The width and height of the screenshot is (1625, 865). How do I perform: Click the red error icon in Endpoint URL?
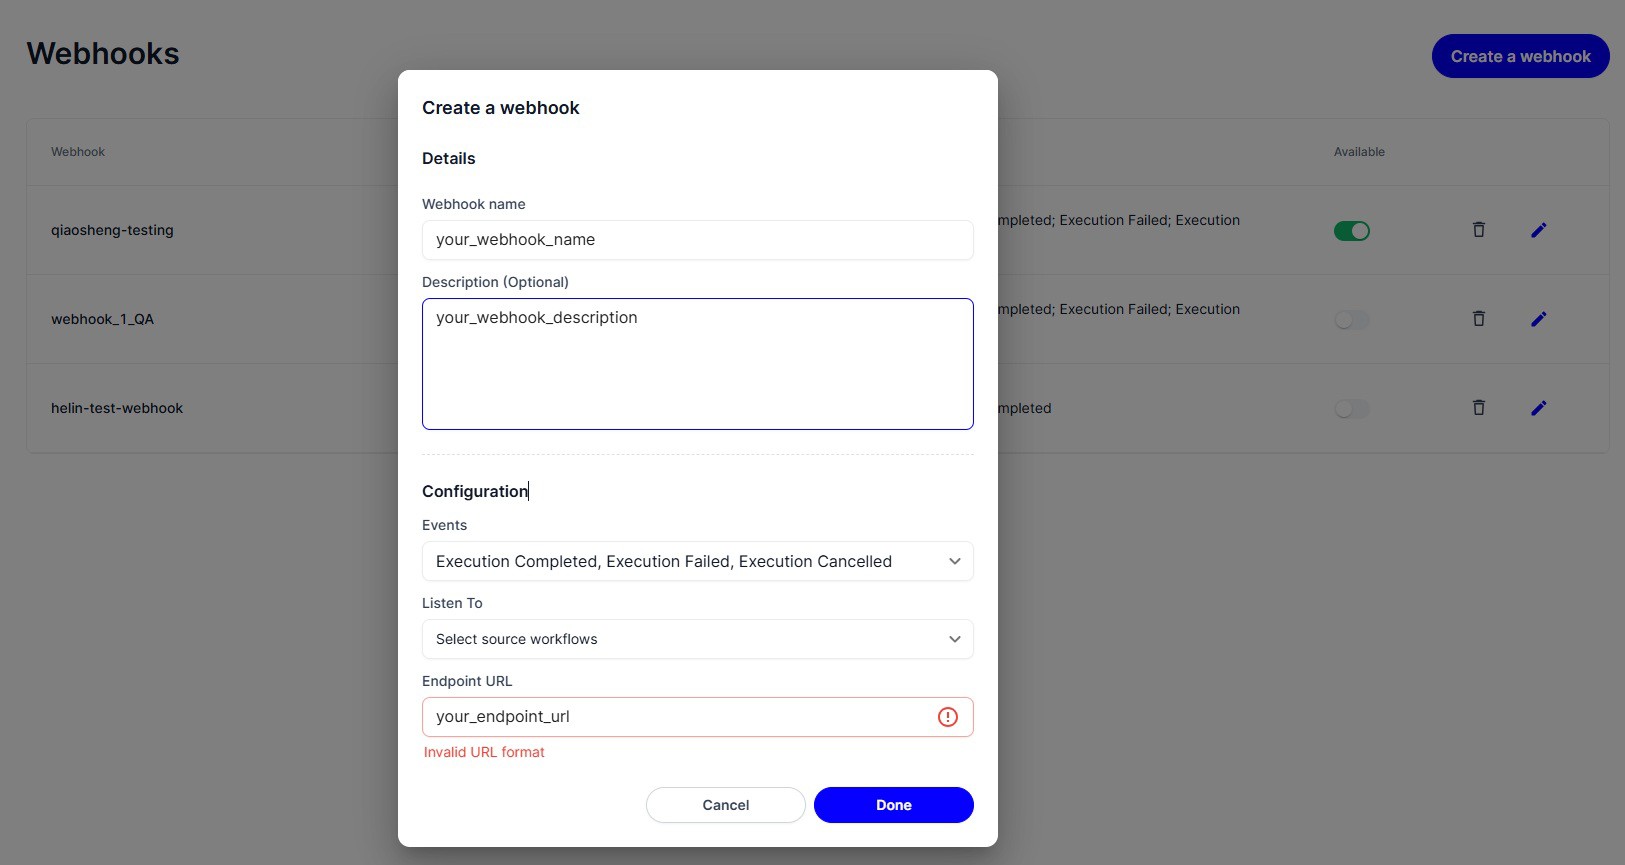947,717
